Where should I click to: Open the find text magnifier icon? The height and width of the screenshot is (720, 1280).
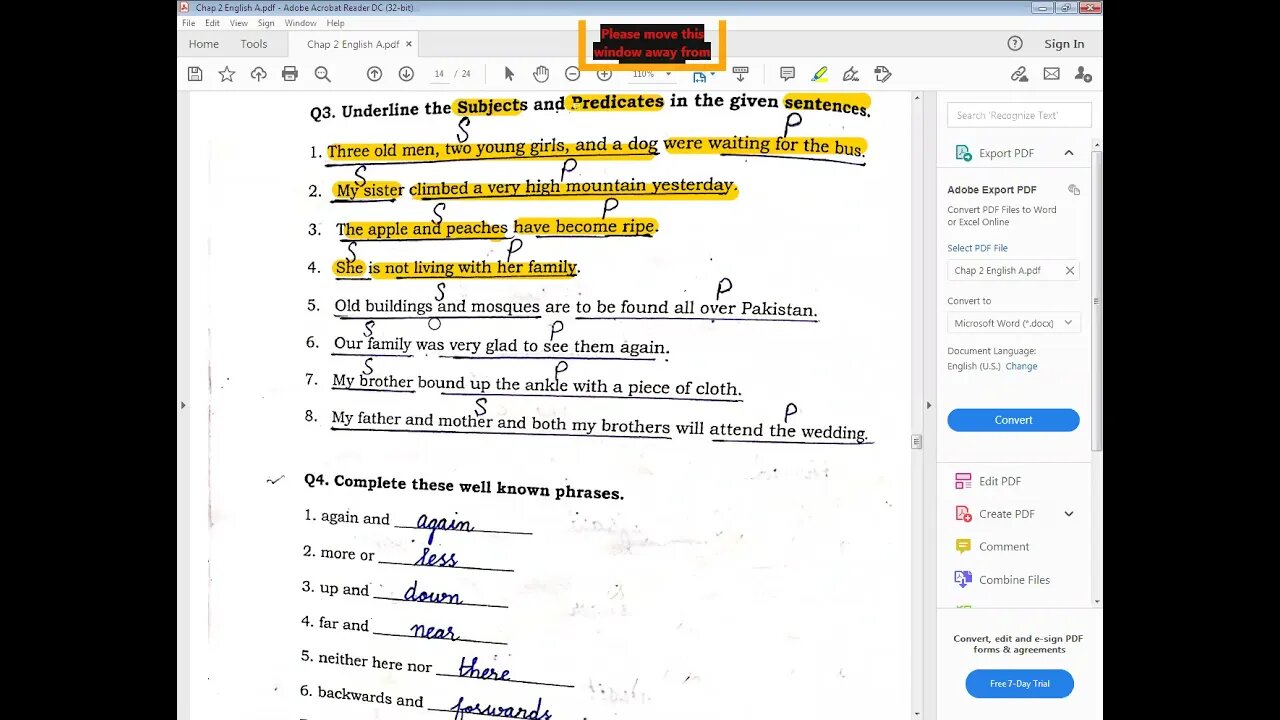pyautogui.click(x=322, y=74)
